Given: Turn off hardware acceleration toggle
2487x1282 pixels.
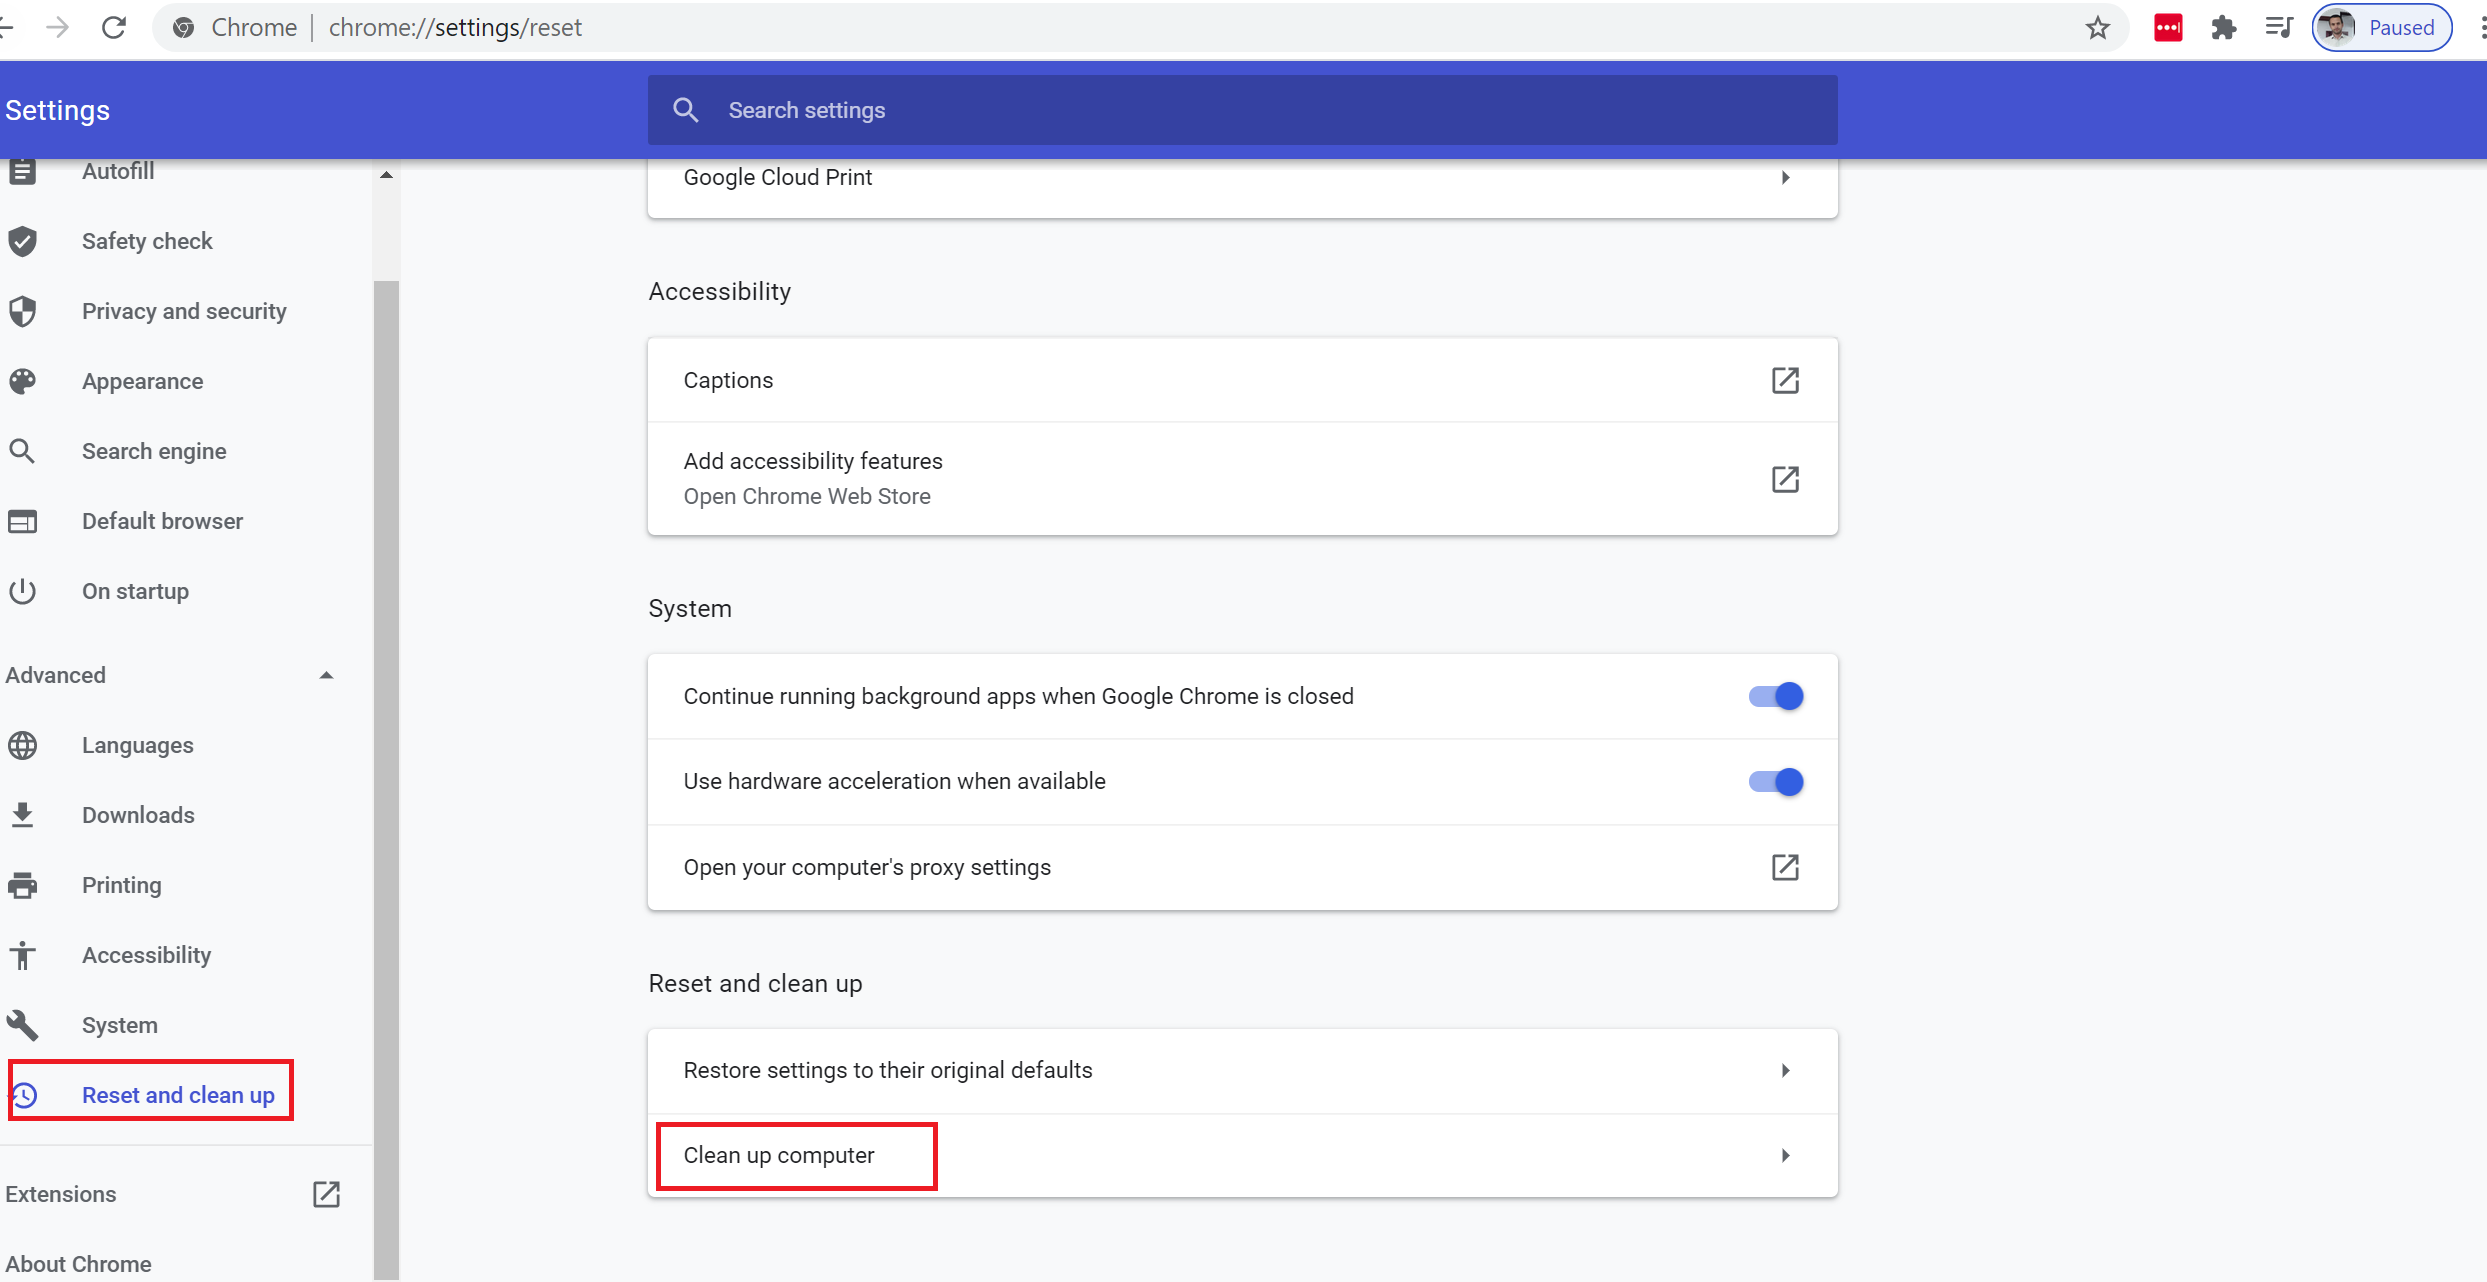Looking at the screenshot, I should [1775, 781].
